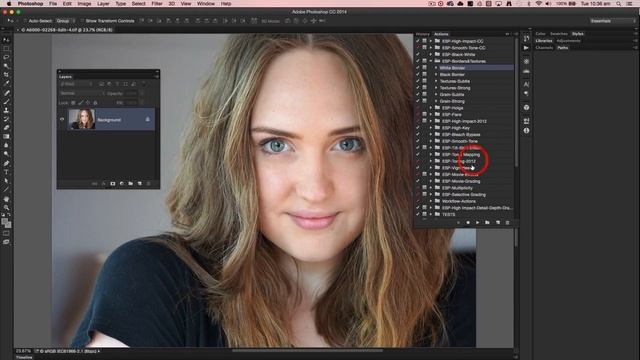
Task: Expand the ESP-High-Impact-CC action set
Action: [x=431, y=41]
